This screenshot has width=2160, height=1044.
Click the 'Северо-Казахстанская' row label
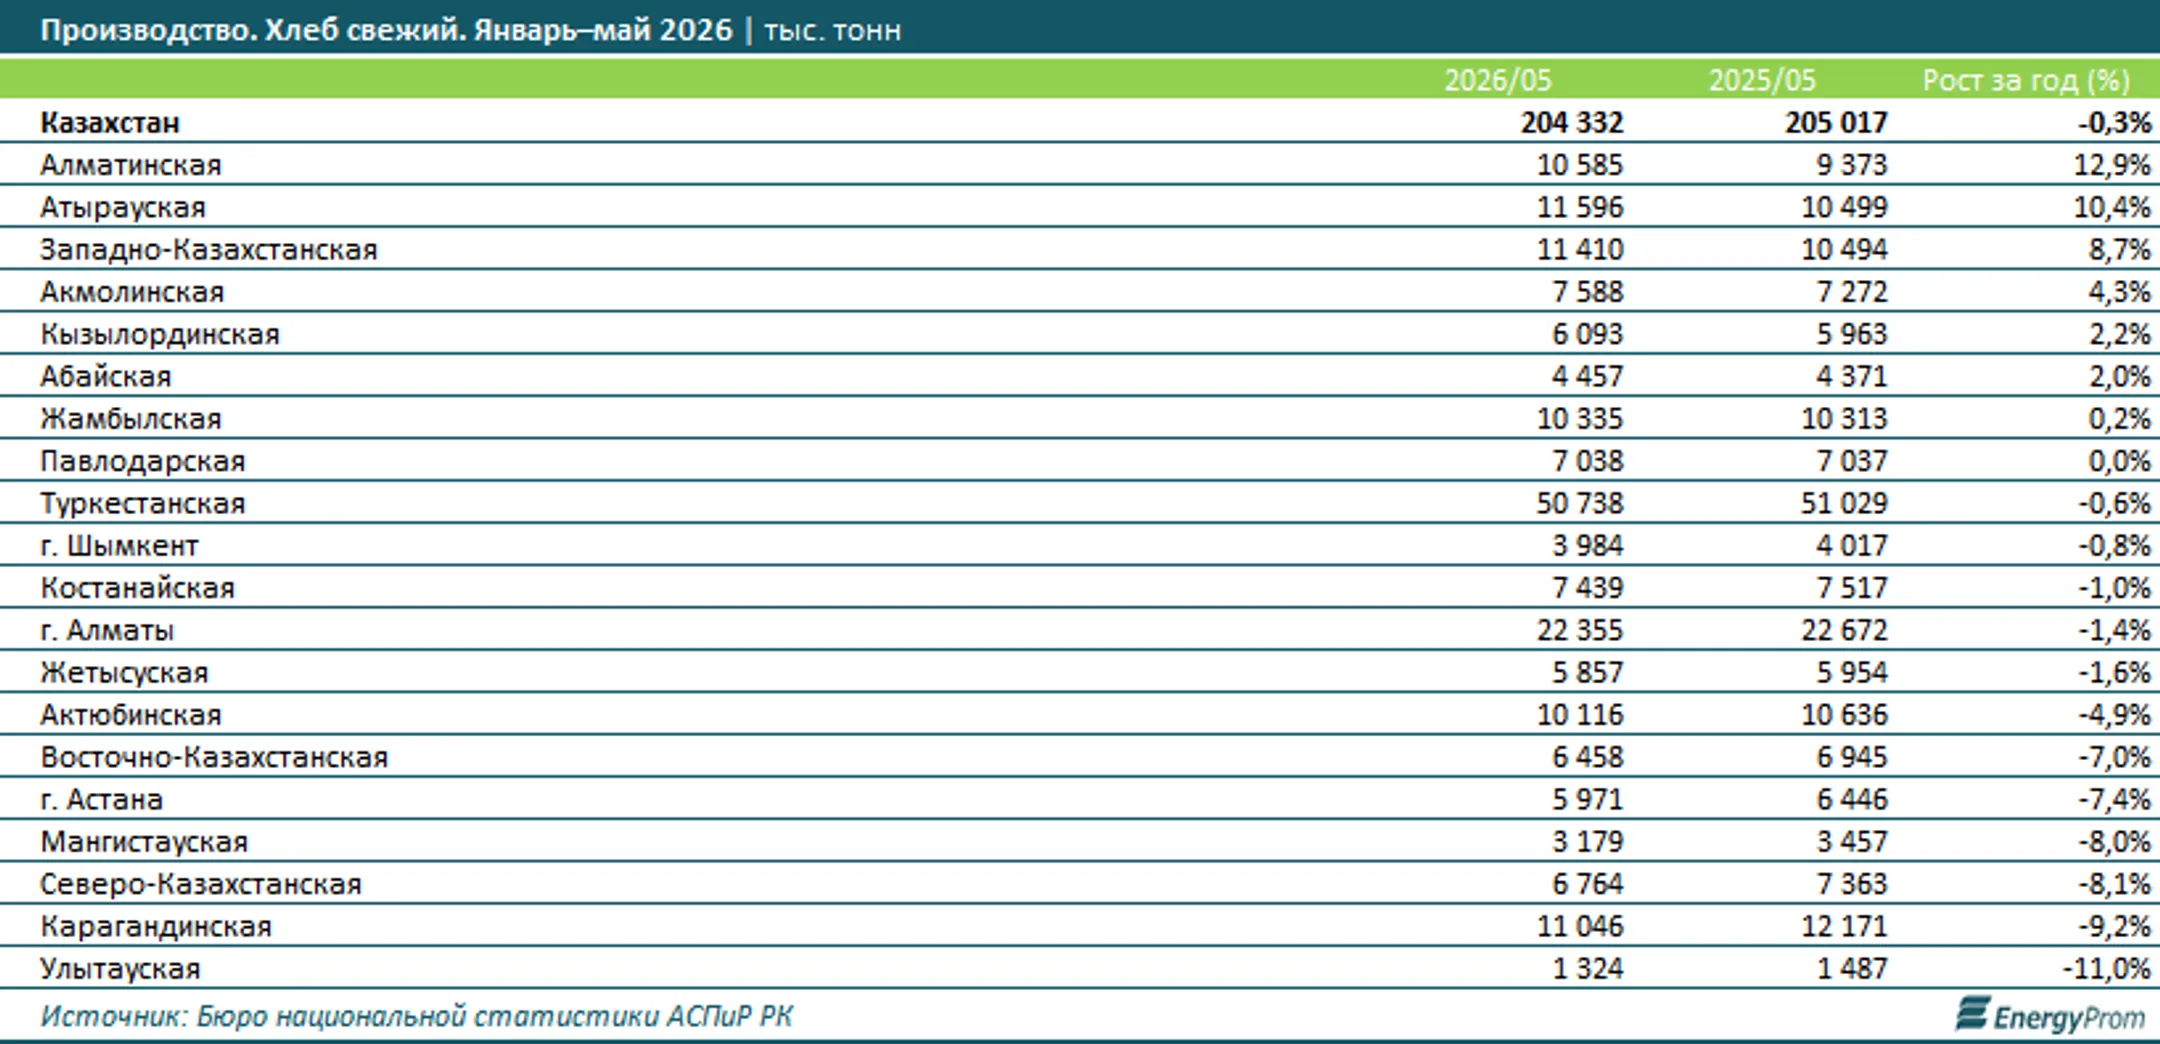coord(201,884)
